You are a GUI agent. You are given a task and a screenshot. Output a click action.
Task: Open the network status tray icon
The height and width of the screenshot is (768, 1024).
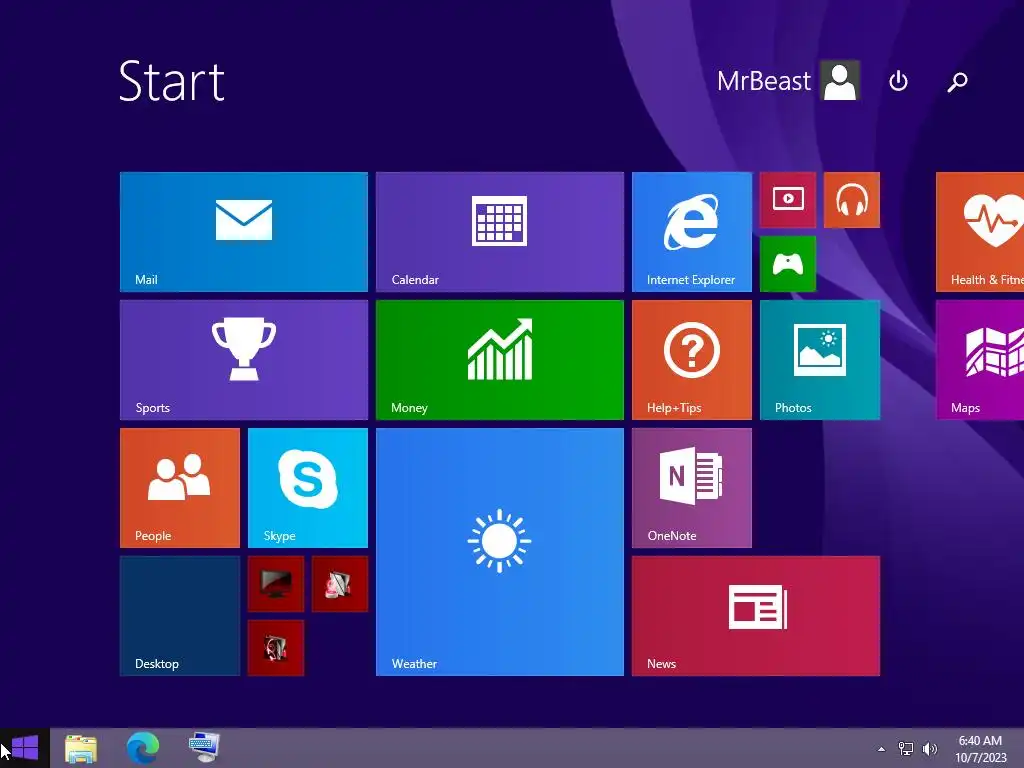pyautogui.click(x=906, y=748)
